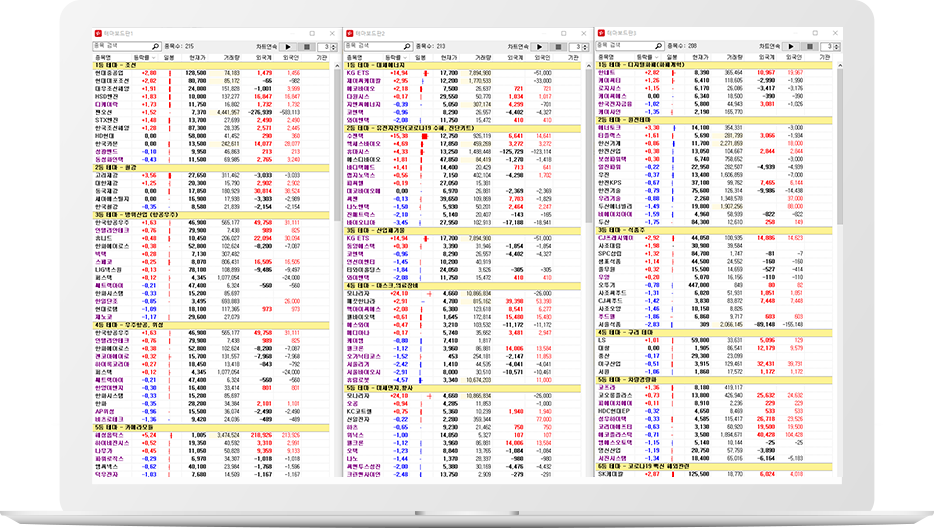Type in the 종목 검색 field of 테마보드판2
Image resolution: width=934 pixels, height=528 pixels.
click(x=371, y=46)
